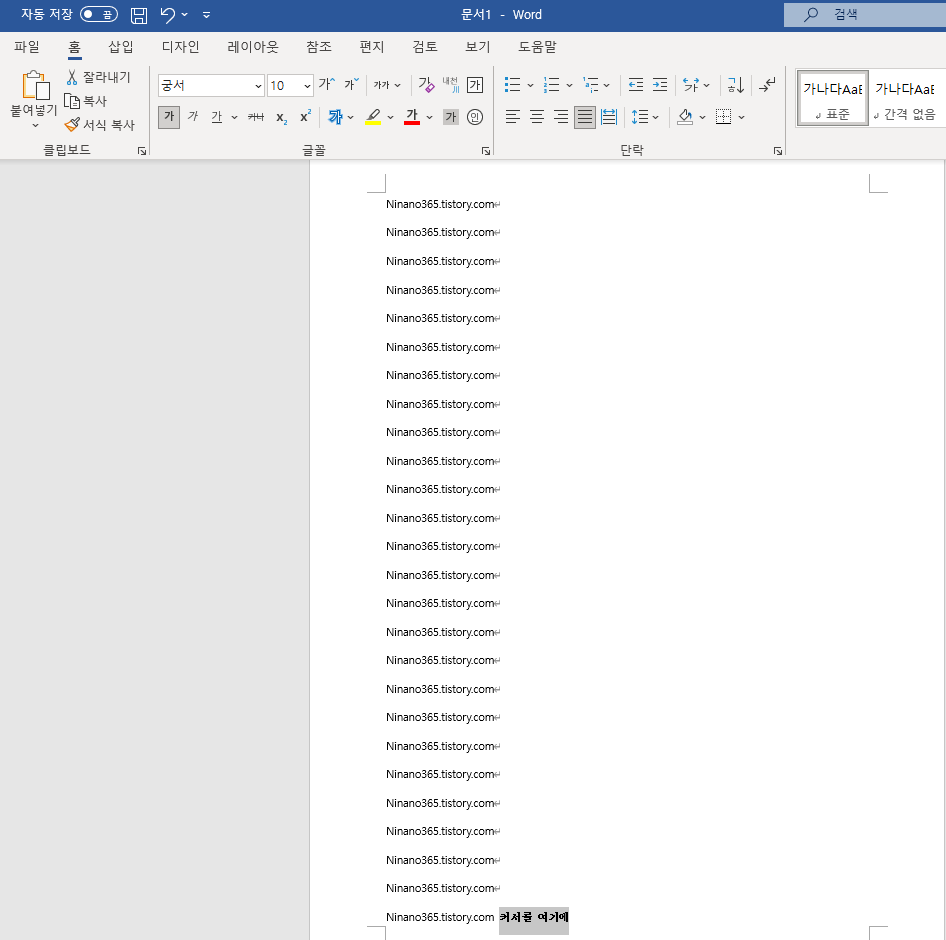Switch to the 디자인 (Design) tab
The height and width of the screenshot is (940, 946).
tap(180, 46)
